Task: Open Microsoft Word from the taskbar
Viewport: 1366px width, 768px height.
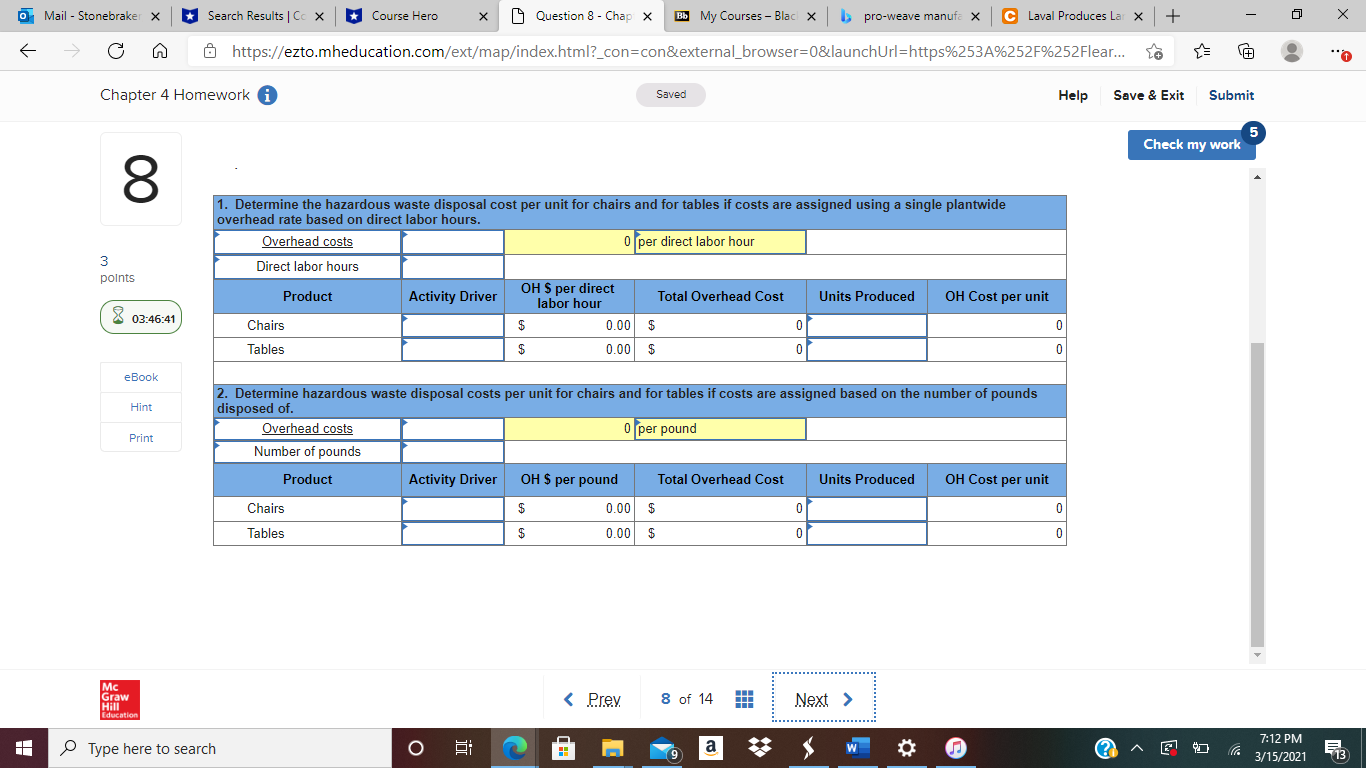Action: tap(855, 747)
